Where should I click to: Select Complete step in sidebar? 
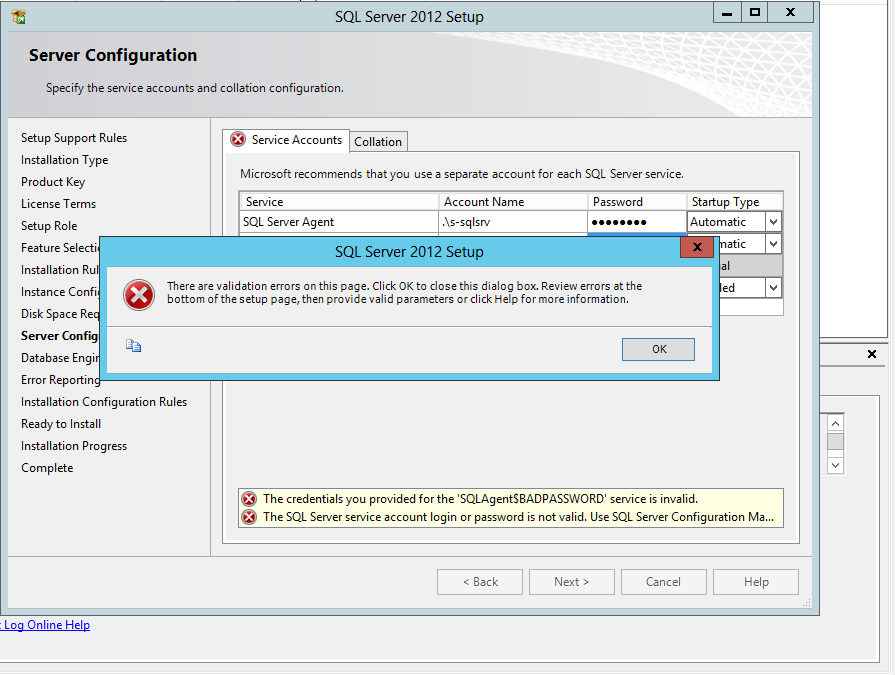(x=47, y=468)
